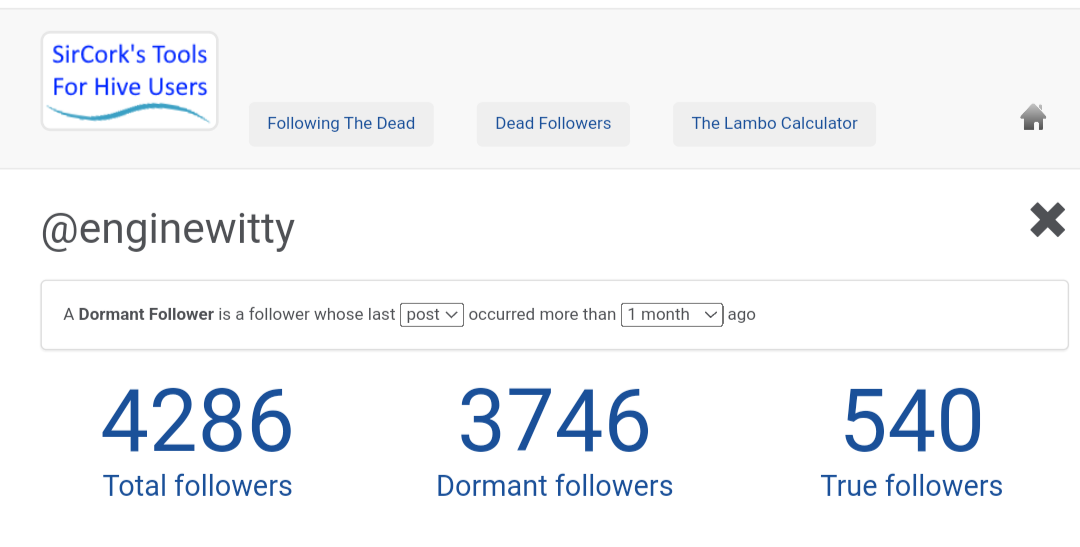Expand the 'post' activity type dropdown
The image size is (1080, 547).
tap(432, 315)
